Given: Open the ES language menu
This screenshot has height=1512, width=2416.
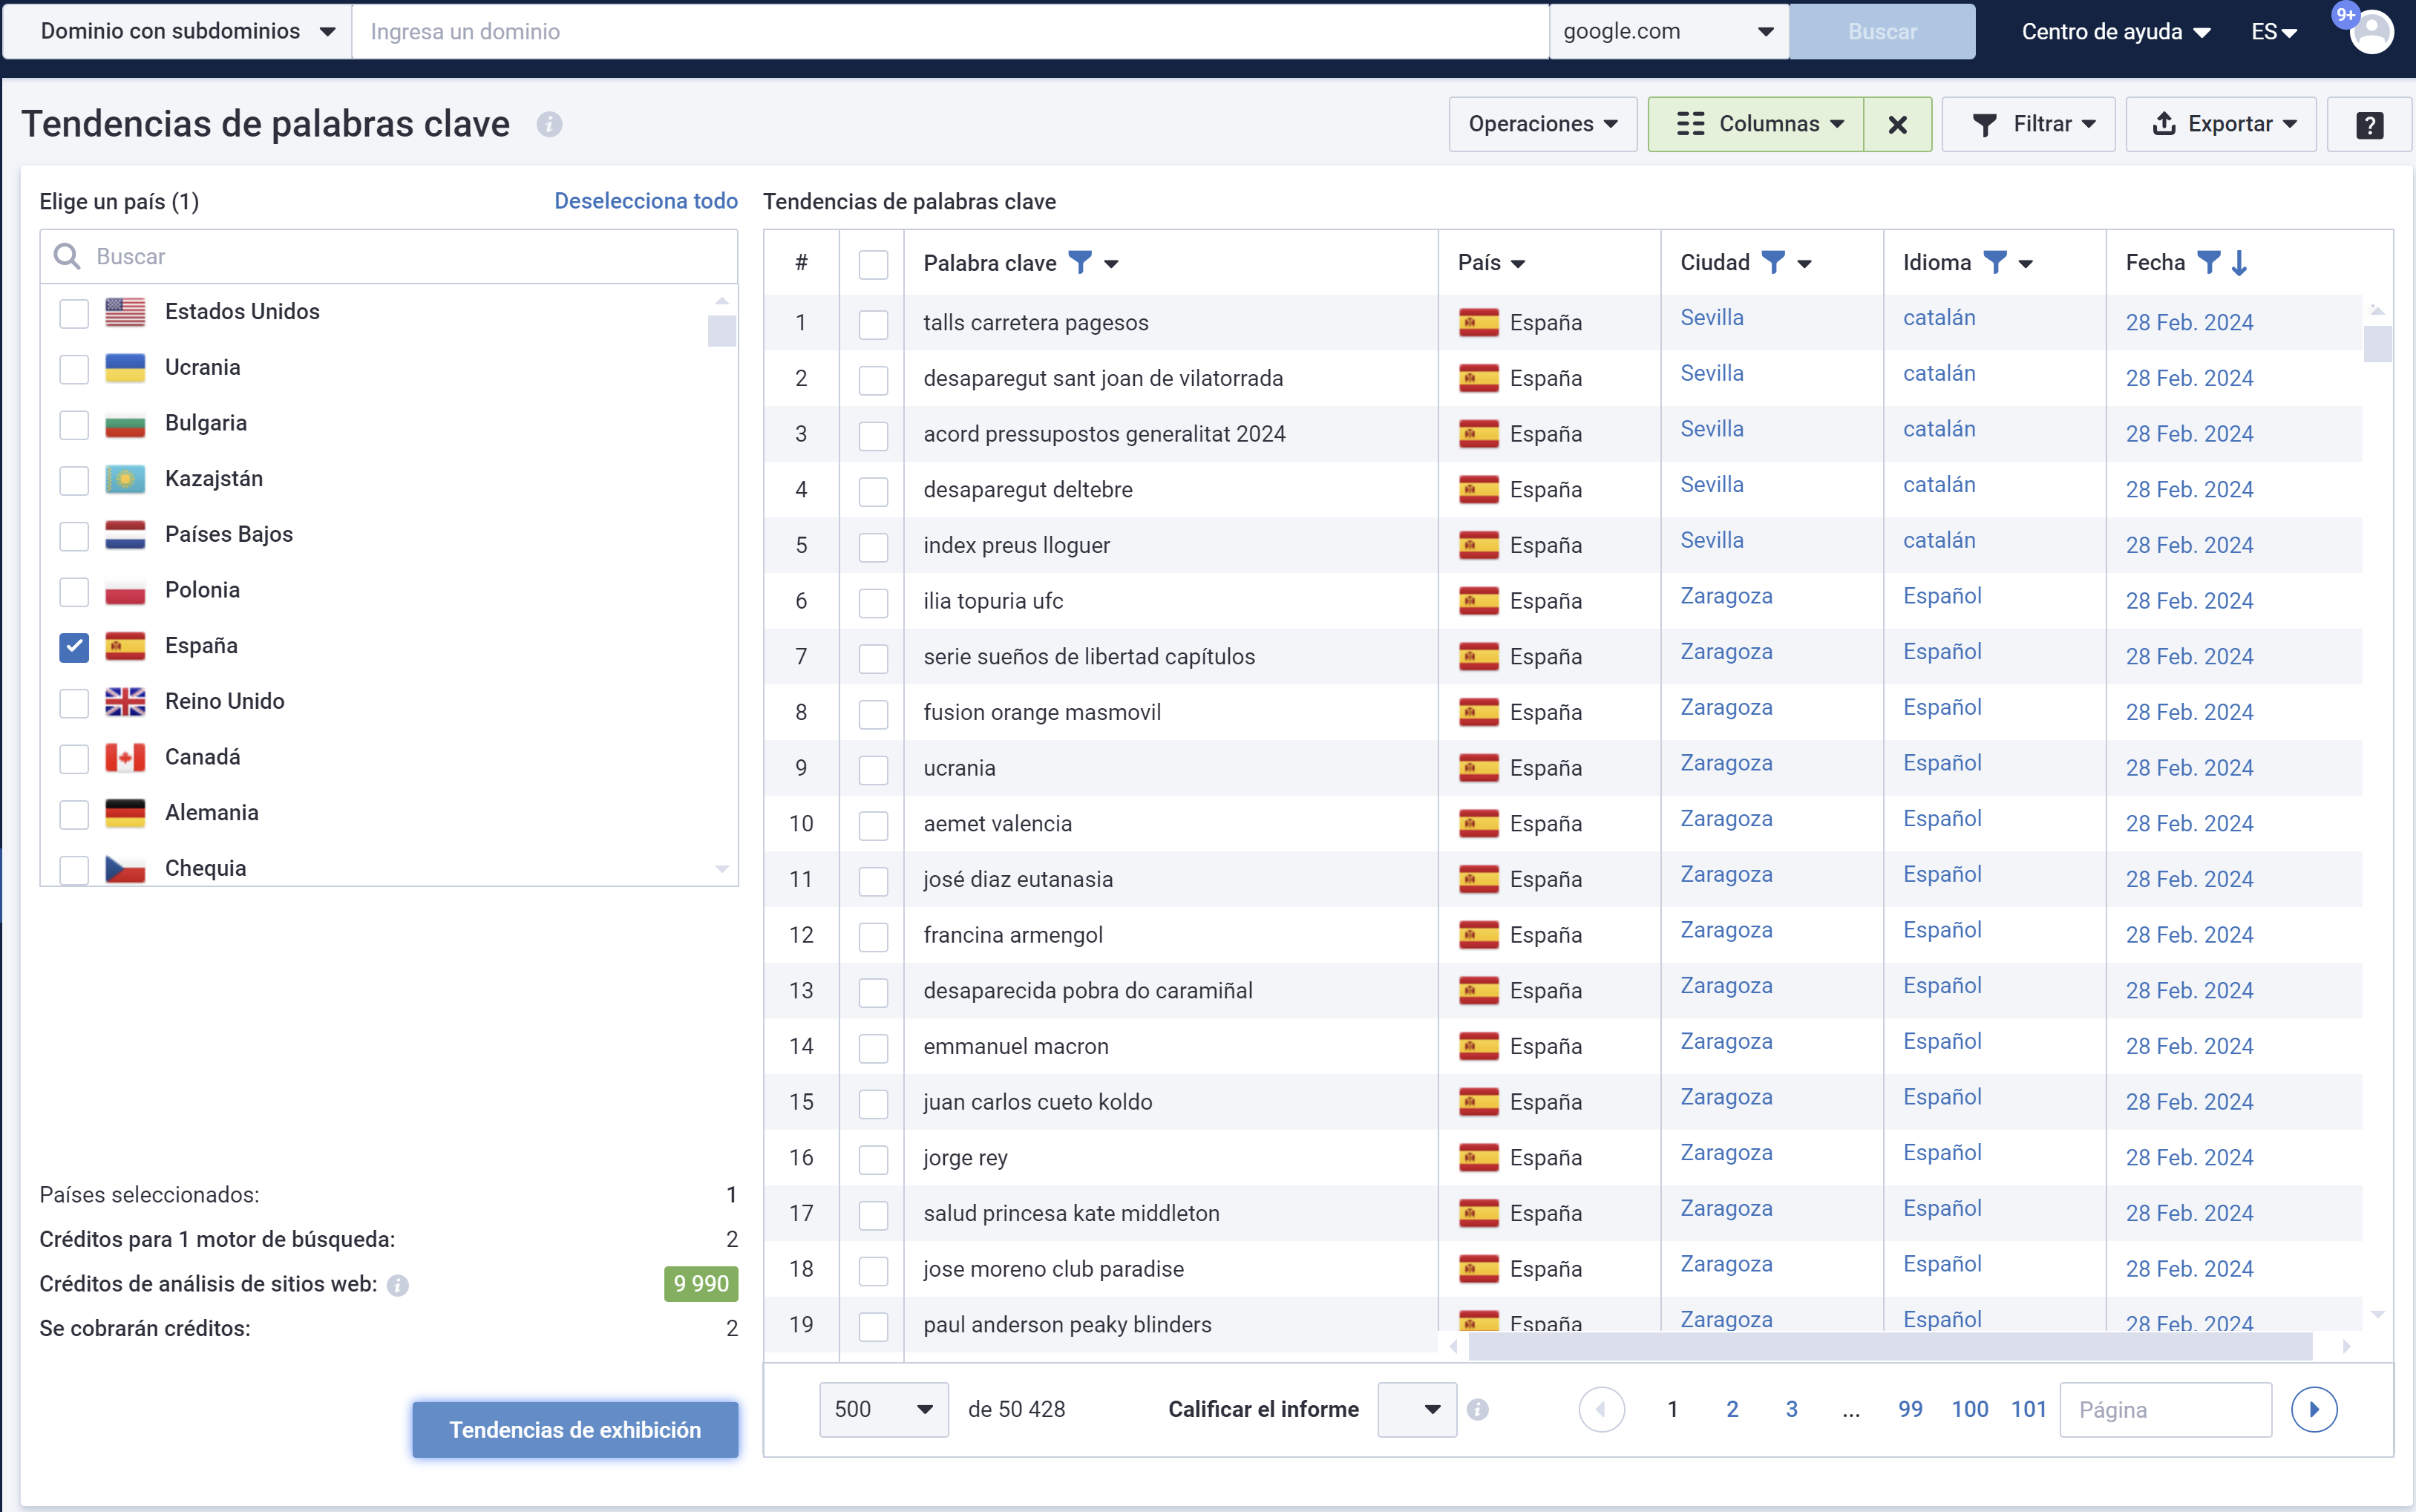Looking at the screenshot, I should point(2272,31).
